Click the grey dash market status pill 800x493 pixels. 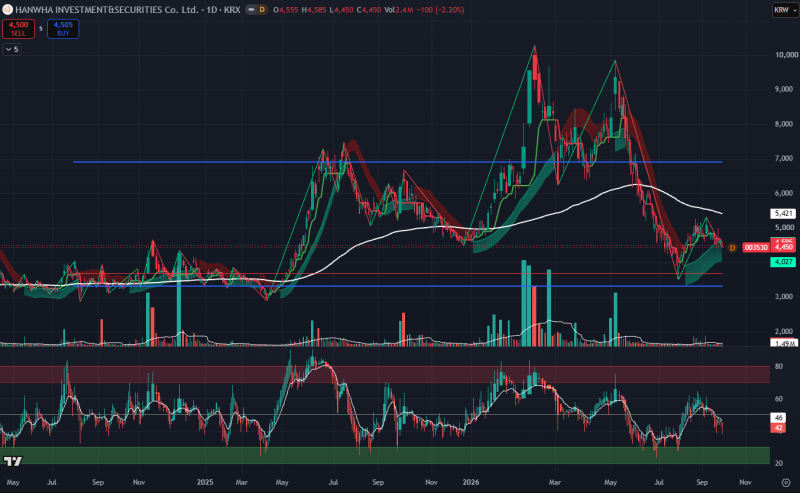click(x=251, y=10)
